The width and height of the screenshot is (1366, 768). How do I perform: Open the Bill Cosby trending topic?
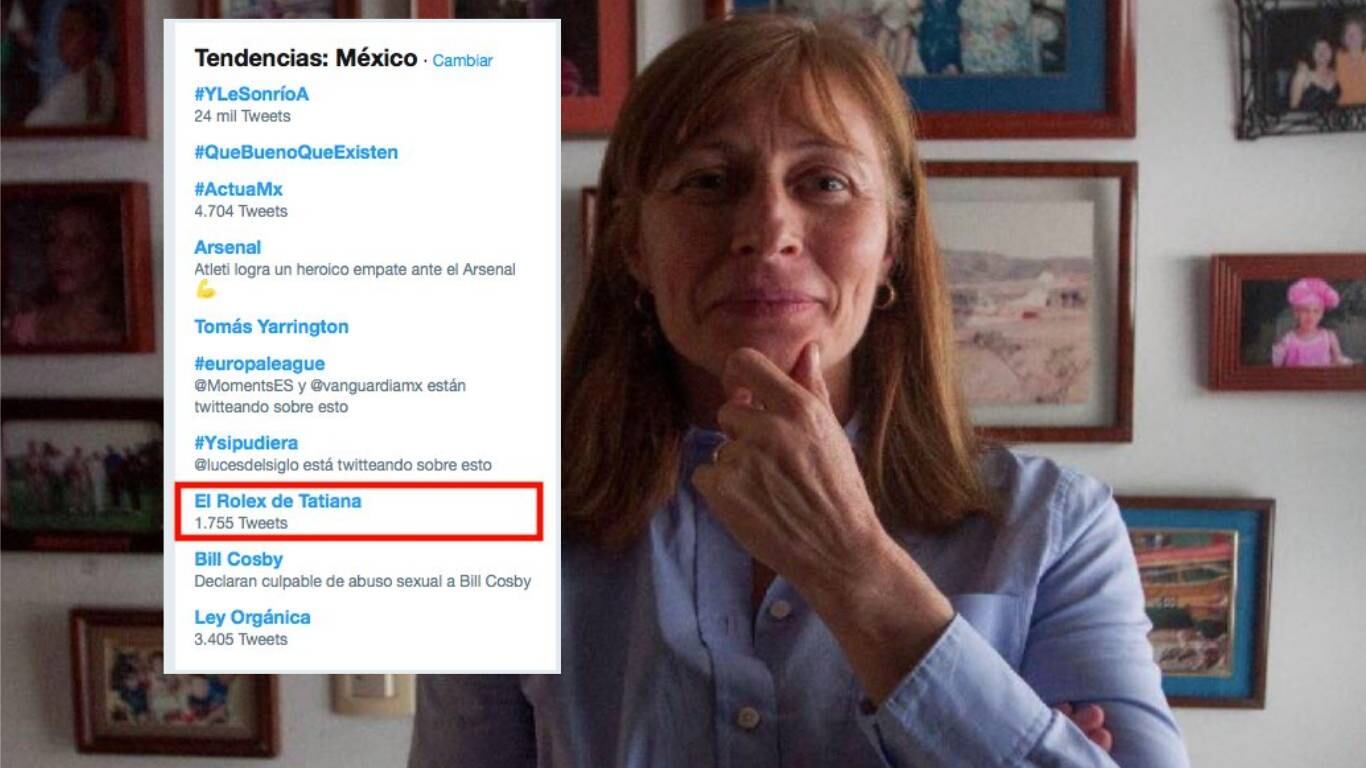pyautogui.click(x=238, y=559)
